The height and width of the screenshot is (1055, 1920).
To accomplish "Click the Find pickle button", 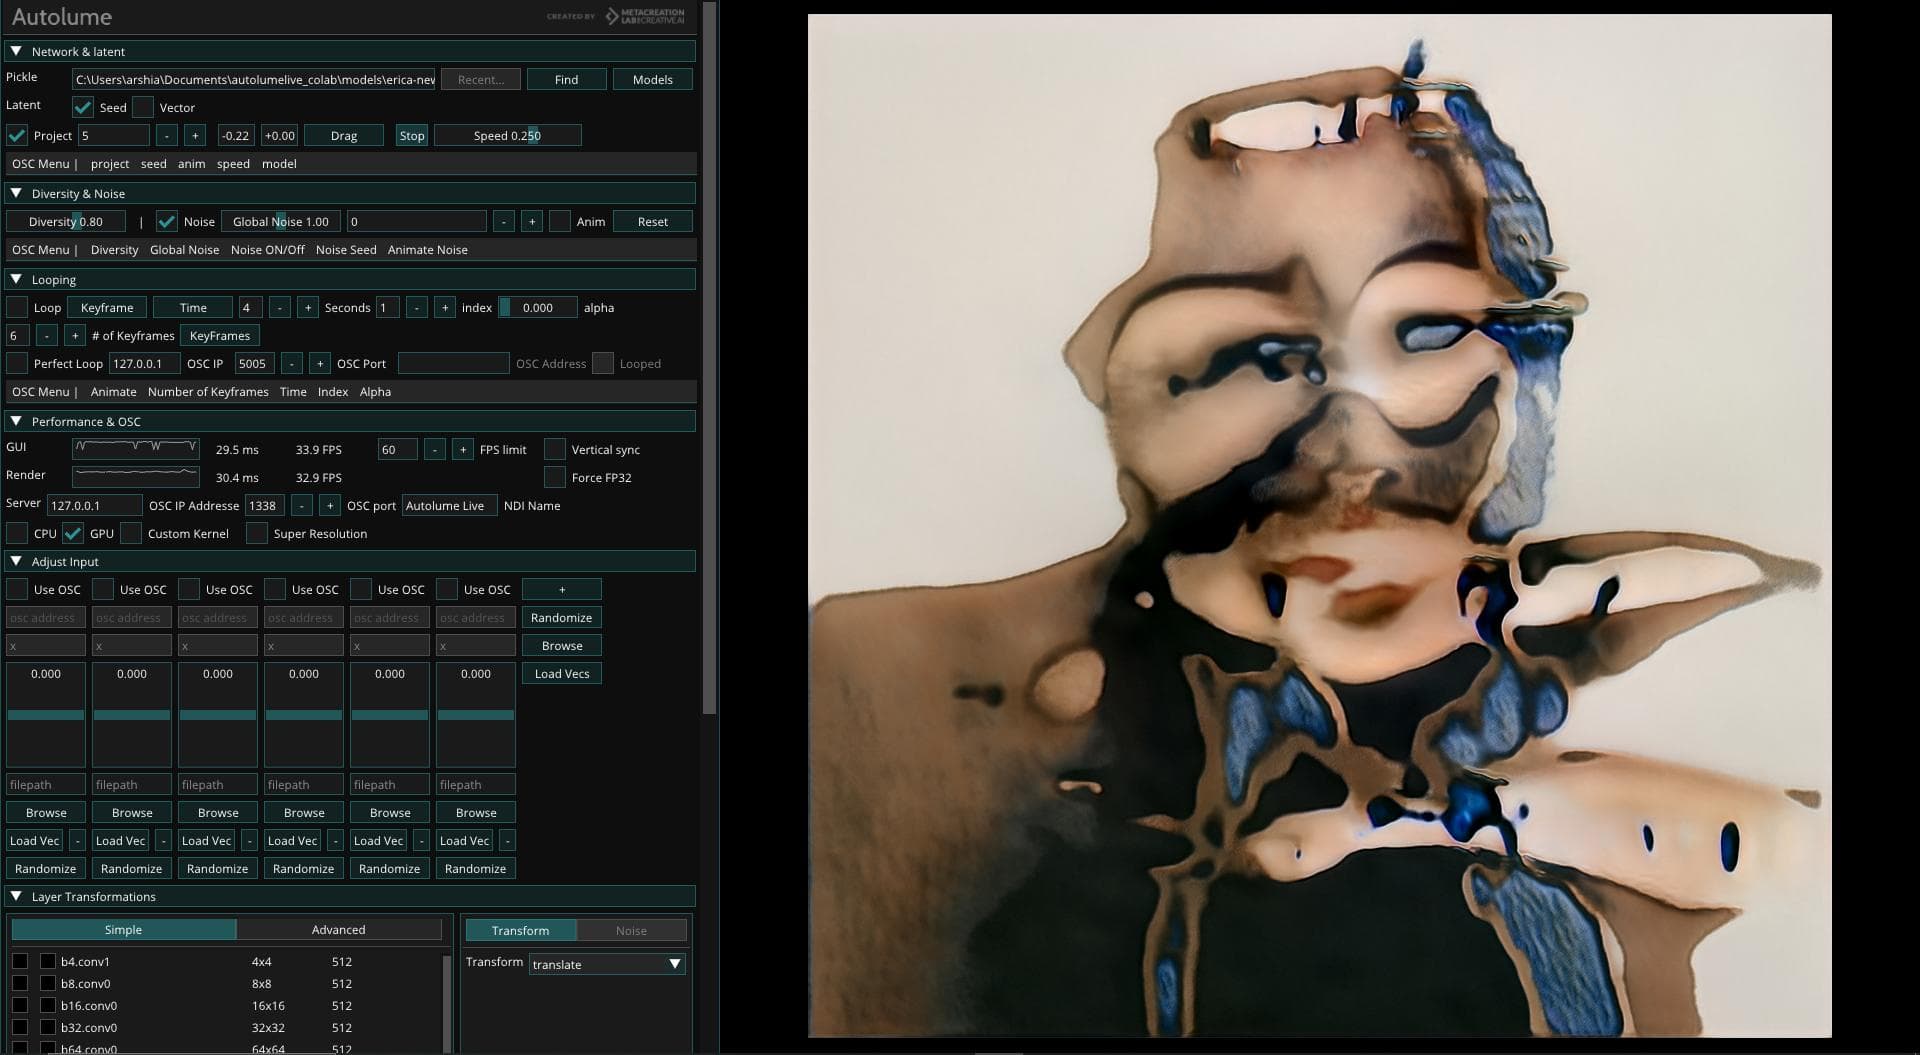I will (x=567, y=79).
